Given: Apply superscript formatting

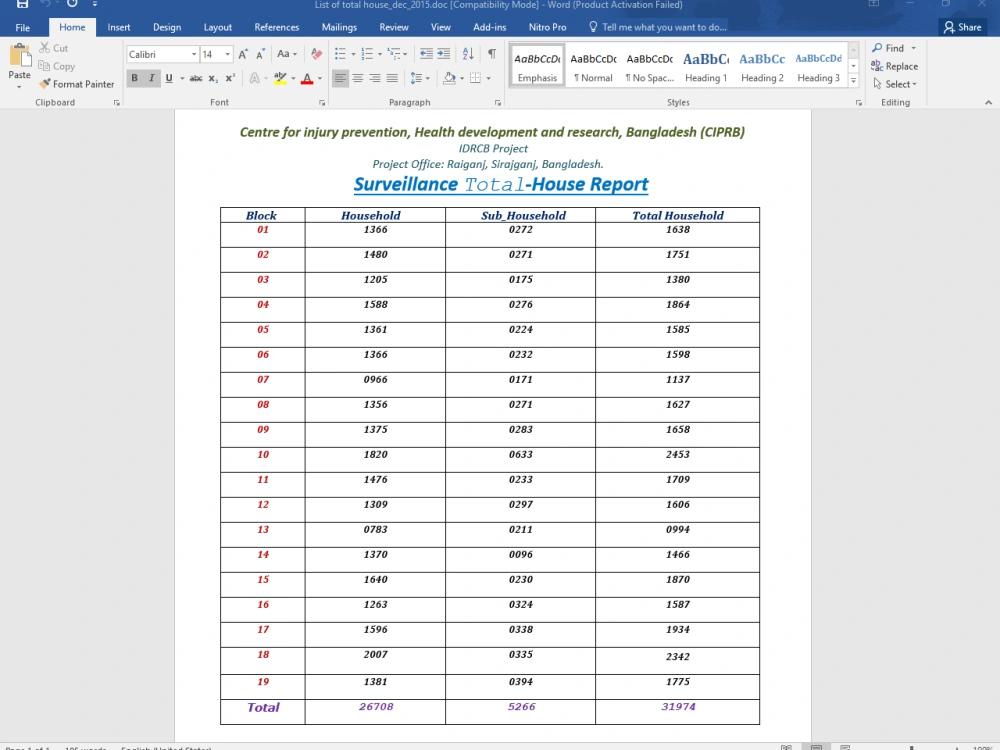Looking at the screenshot, I should (230, 78).
